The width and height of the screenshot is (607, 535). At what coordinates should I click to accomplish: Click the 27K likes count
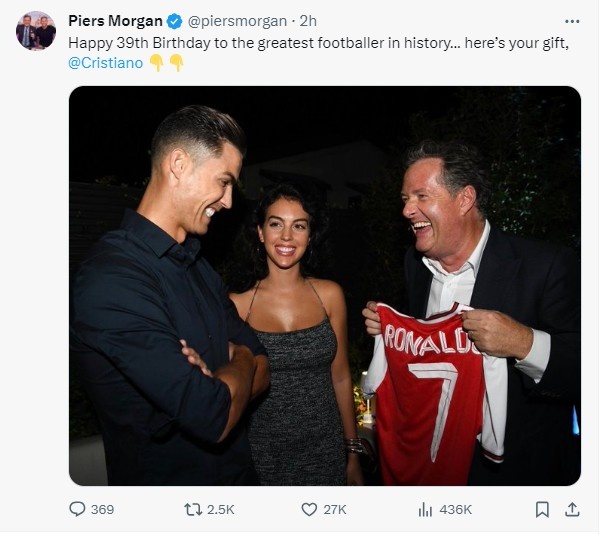point(336,509)
